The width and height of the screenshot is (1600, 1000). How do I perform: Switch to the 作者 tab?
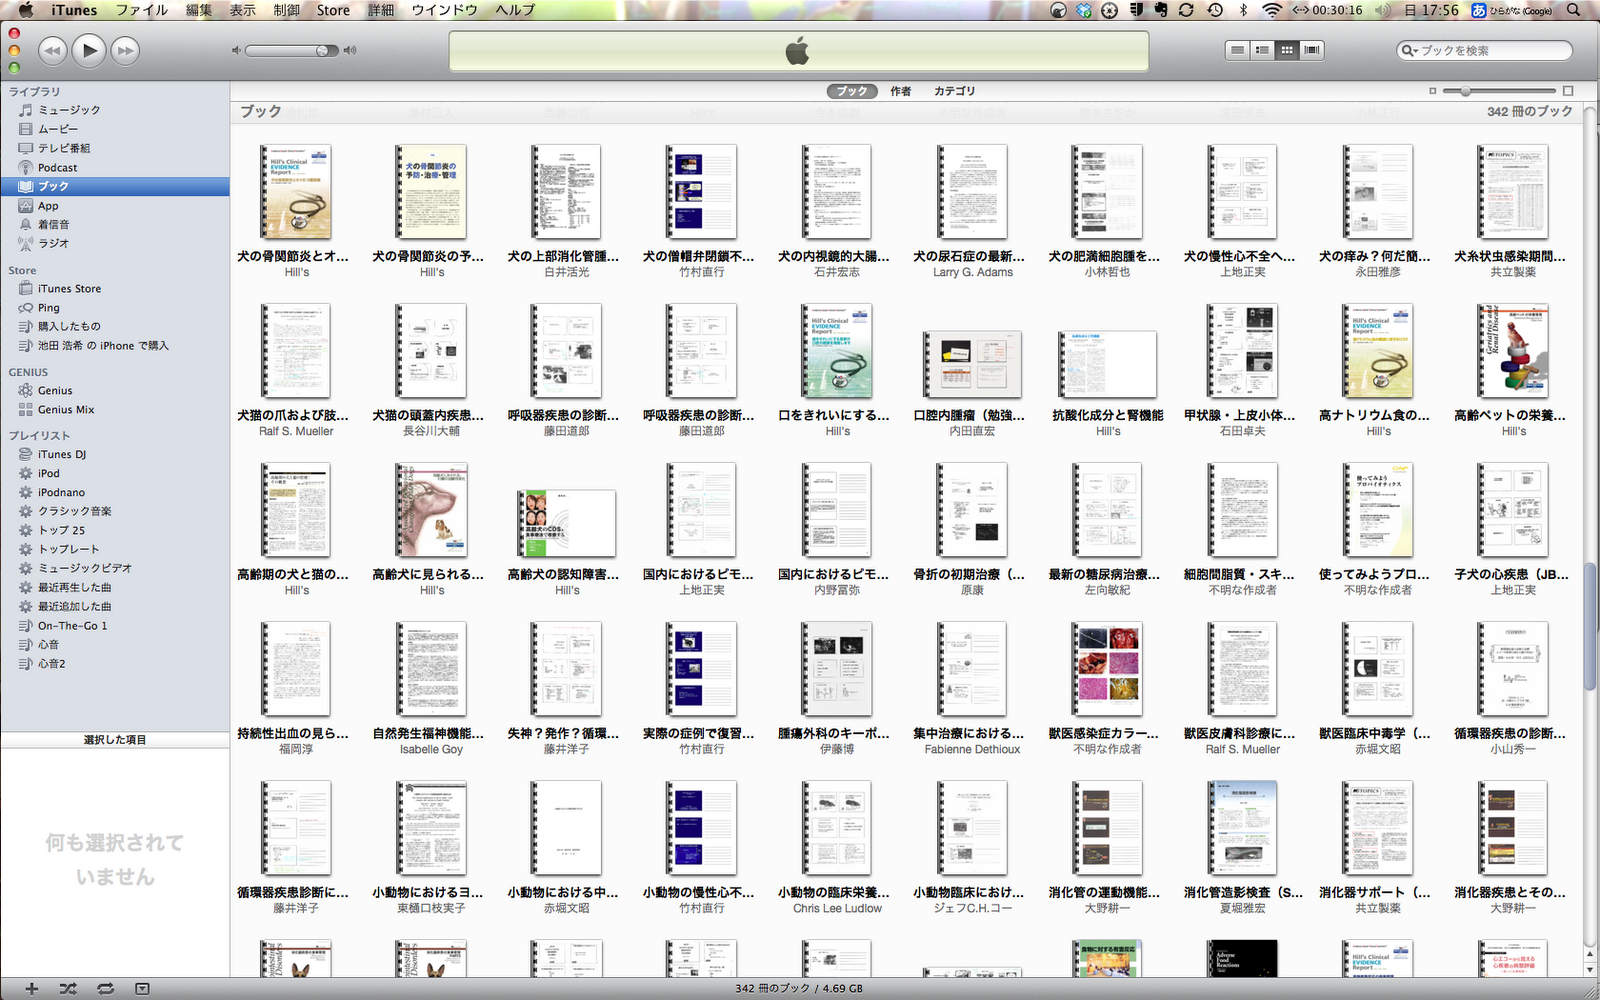coord(901,91)
